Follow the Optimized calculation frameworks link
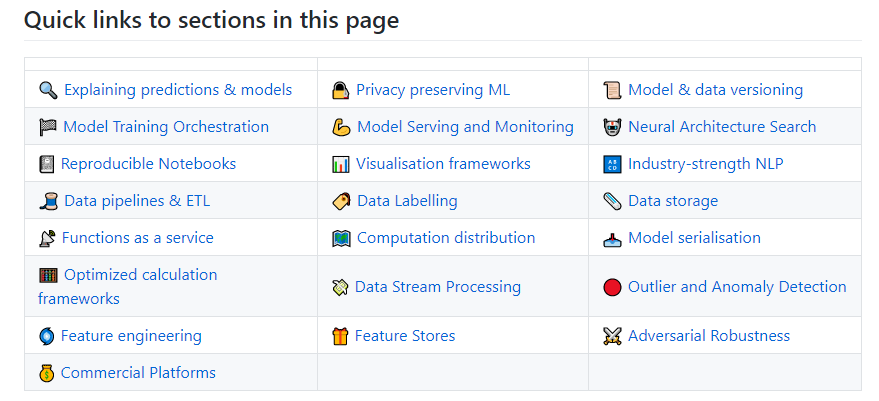This screenshot has height=401, width=879. (x=128, y=287)
